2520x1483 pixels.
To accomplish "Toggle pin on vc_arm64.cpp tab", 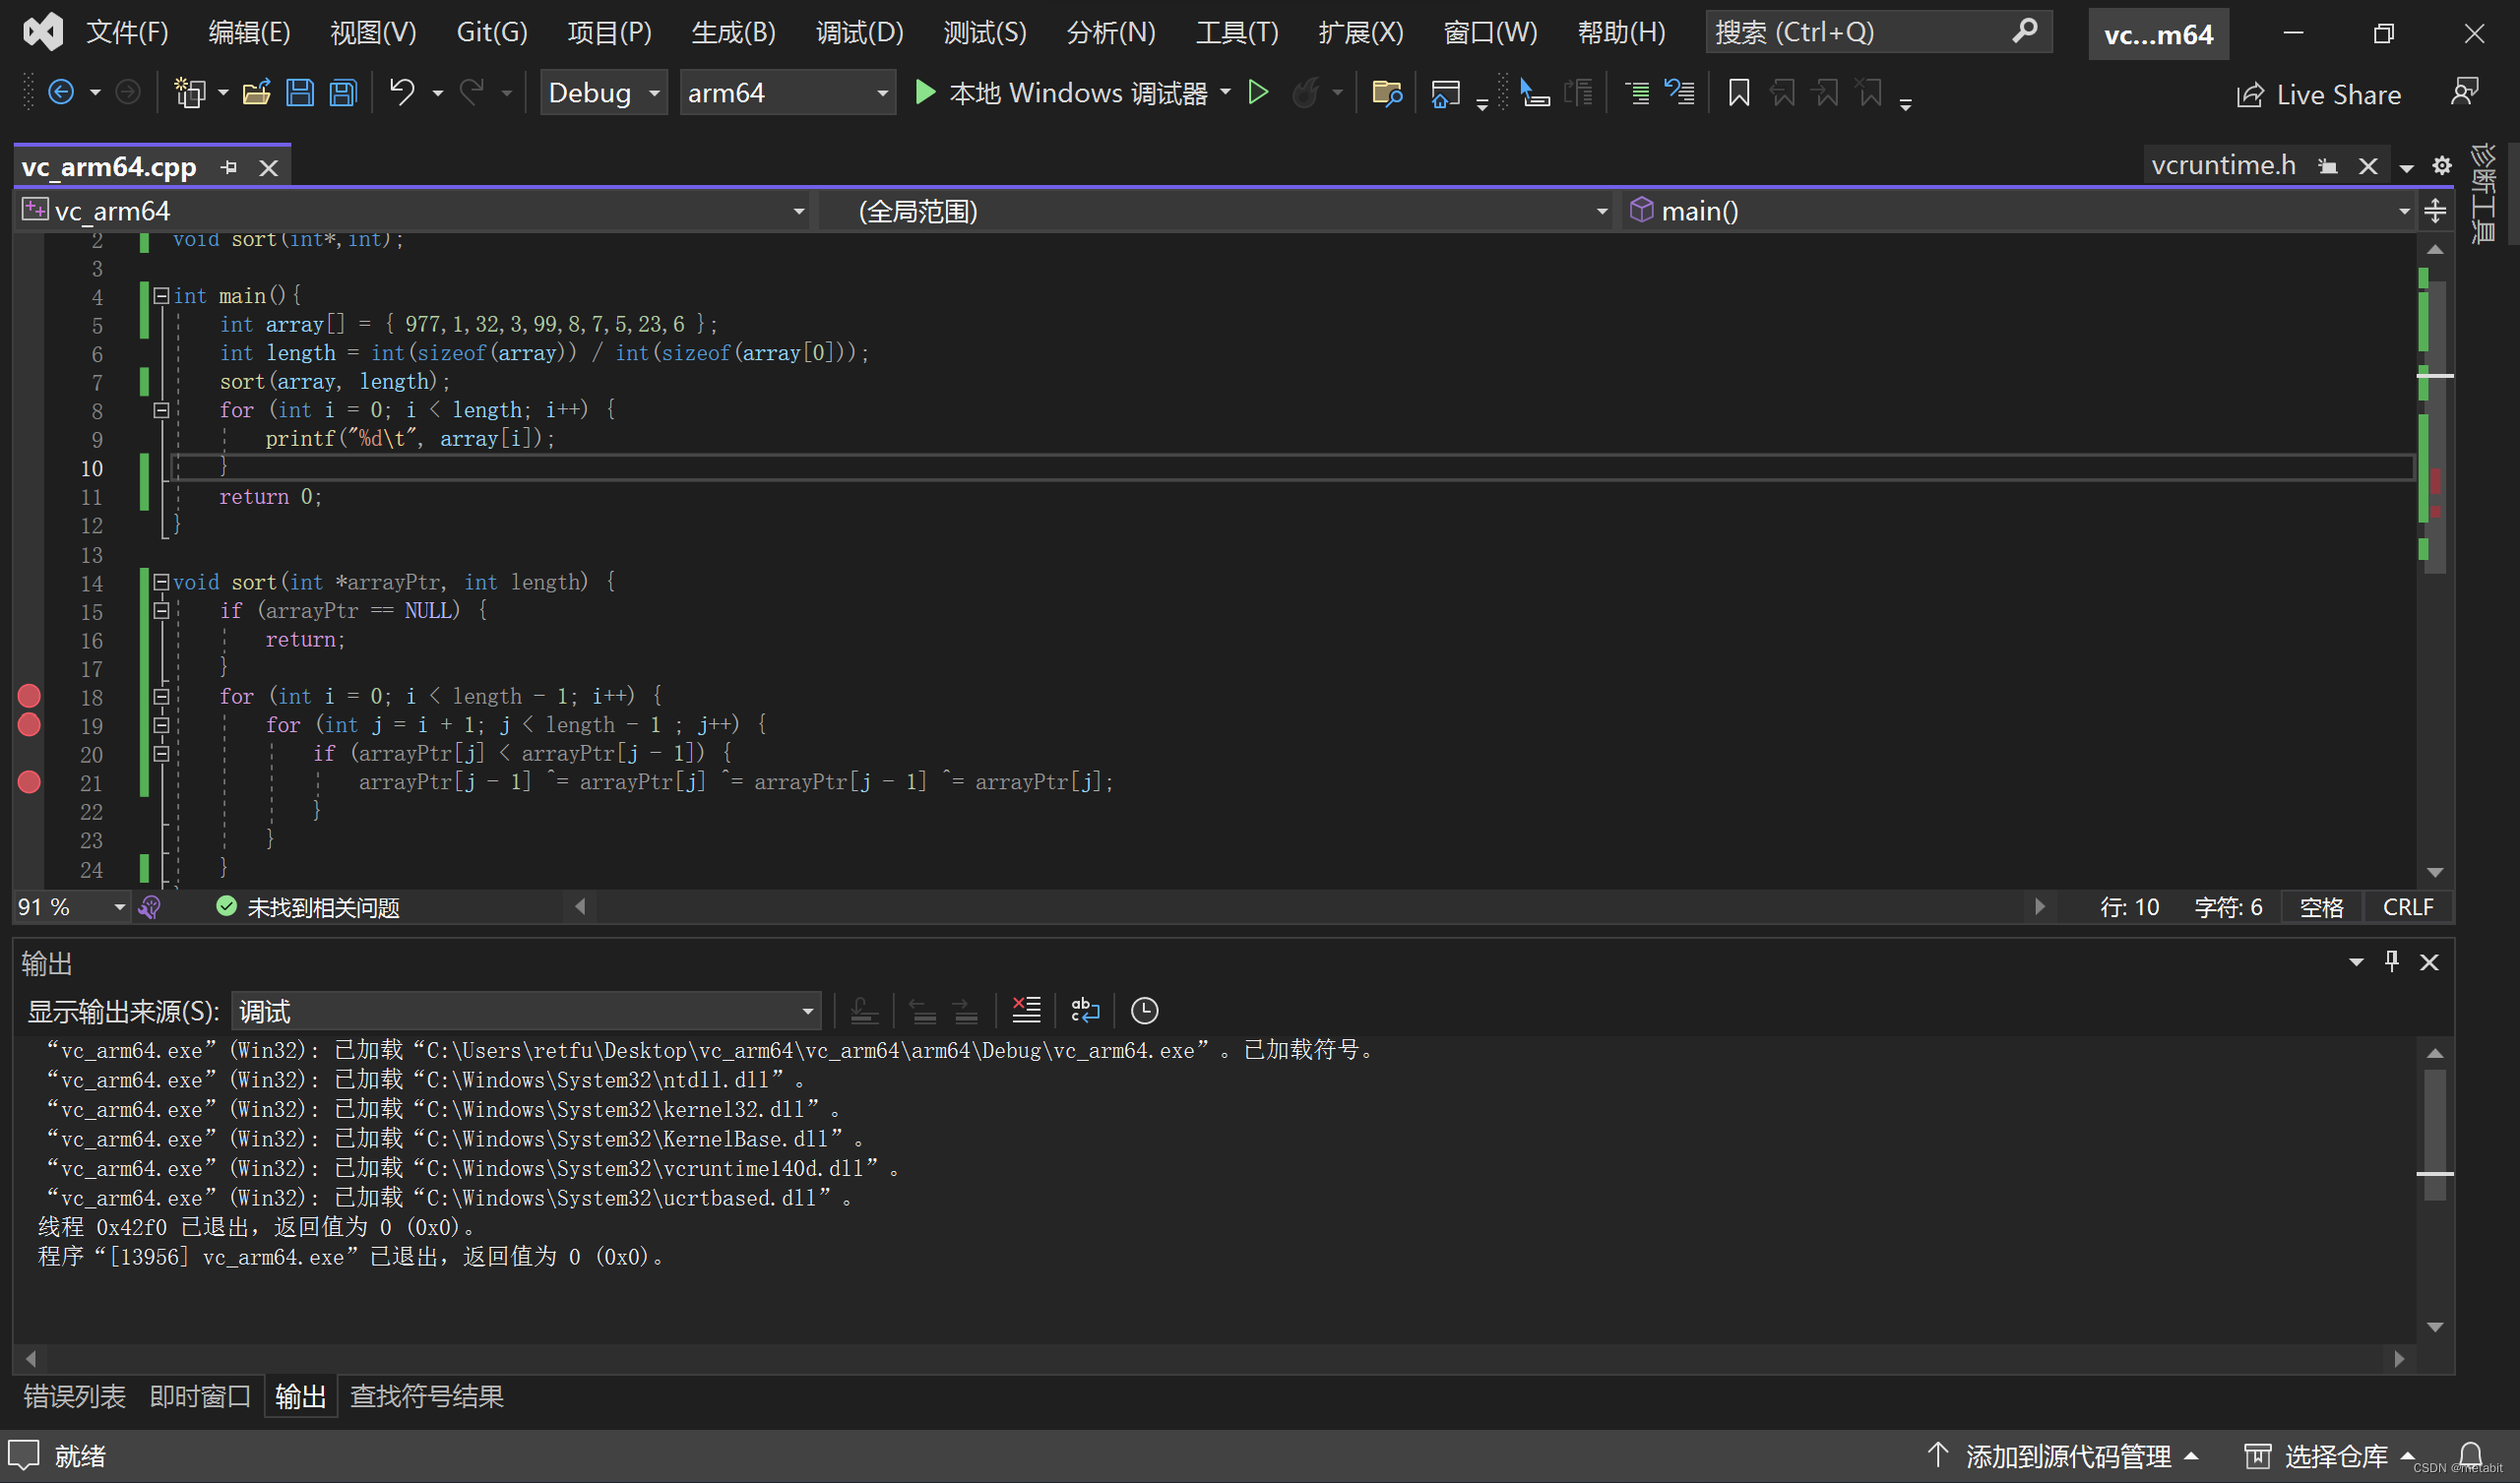I will click(229, 167).
